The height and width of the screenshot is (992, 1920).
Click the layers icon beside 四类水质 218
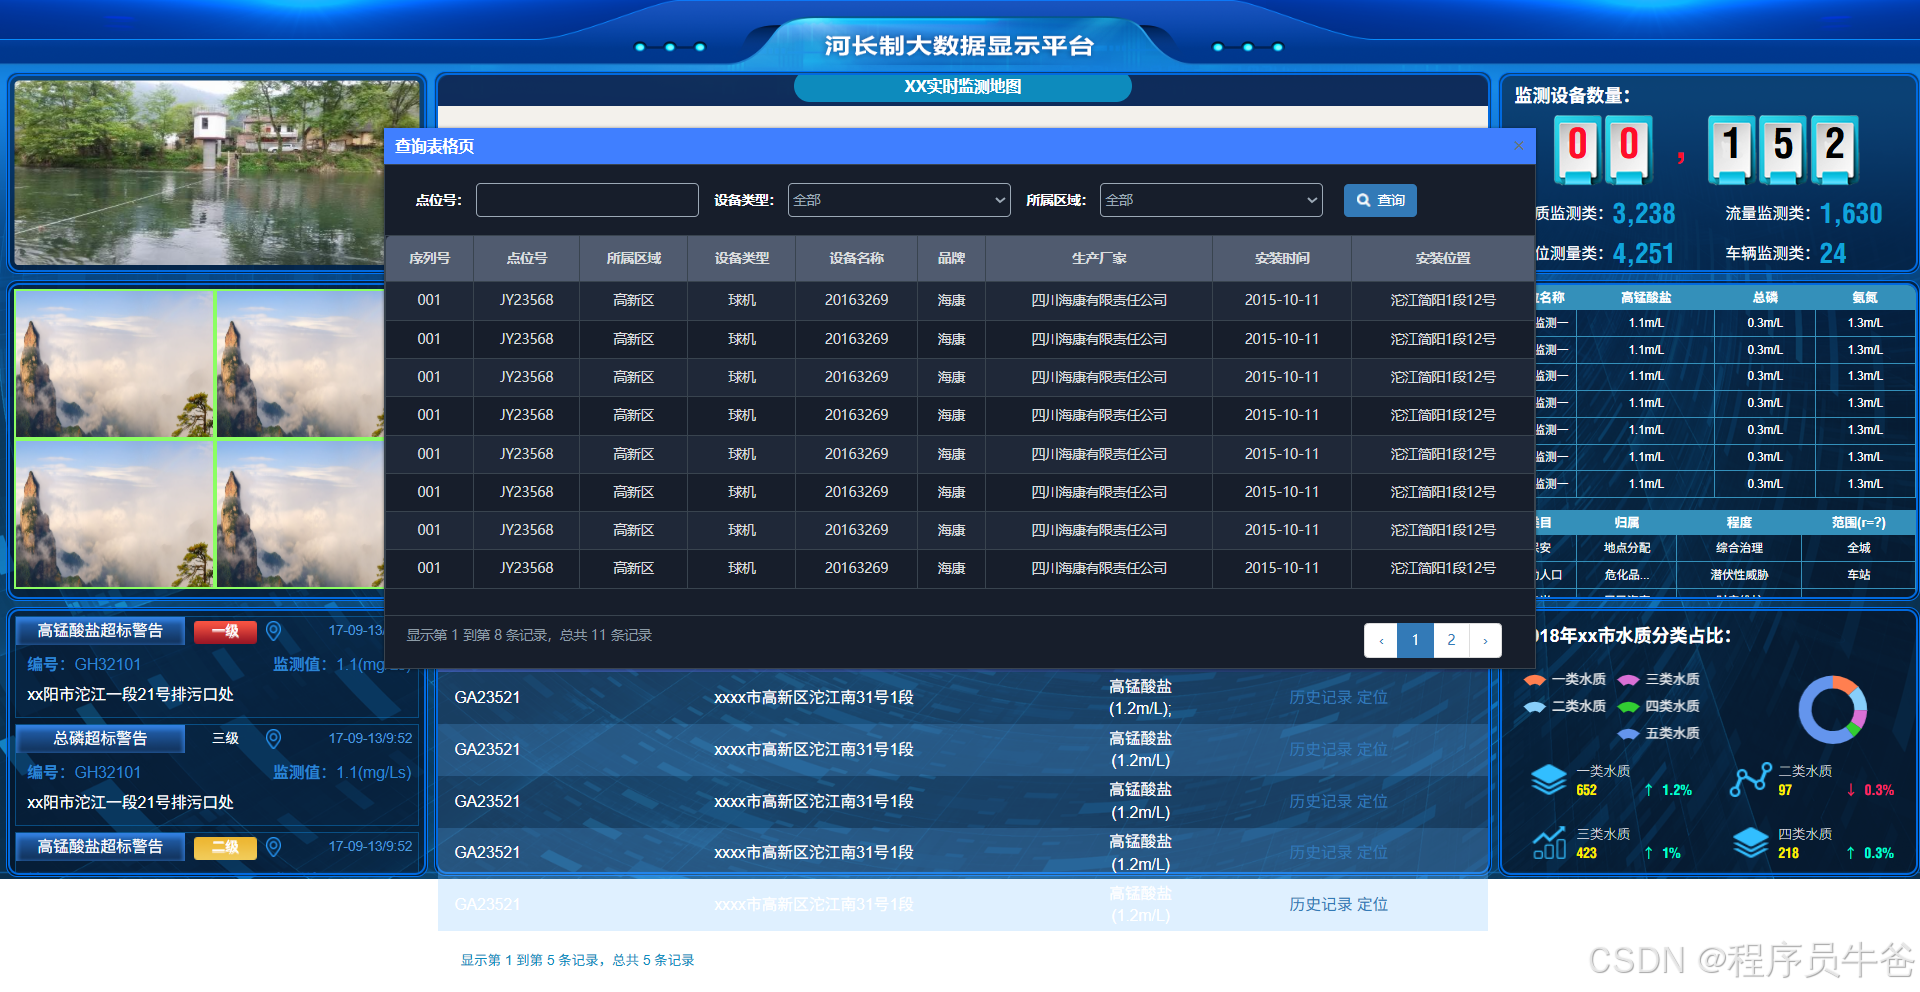click(1750, 843)
